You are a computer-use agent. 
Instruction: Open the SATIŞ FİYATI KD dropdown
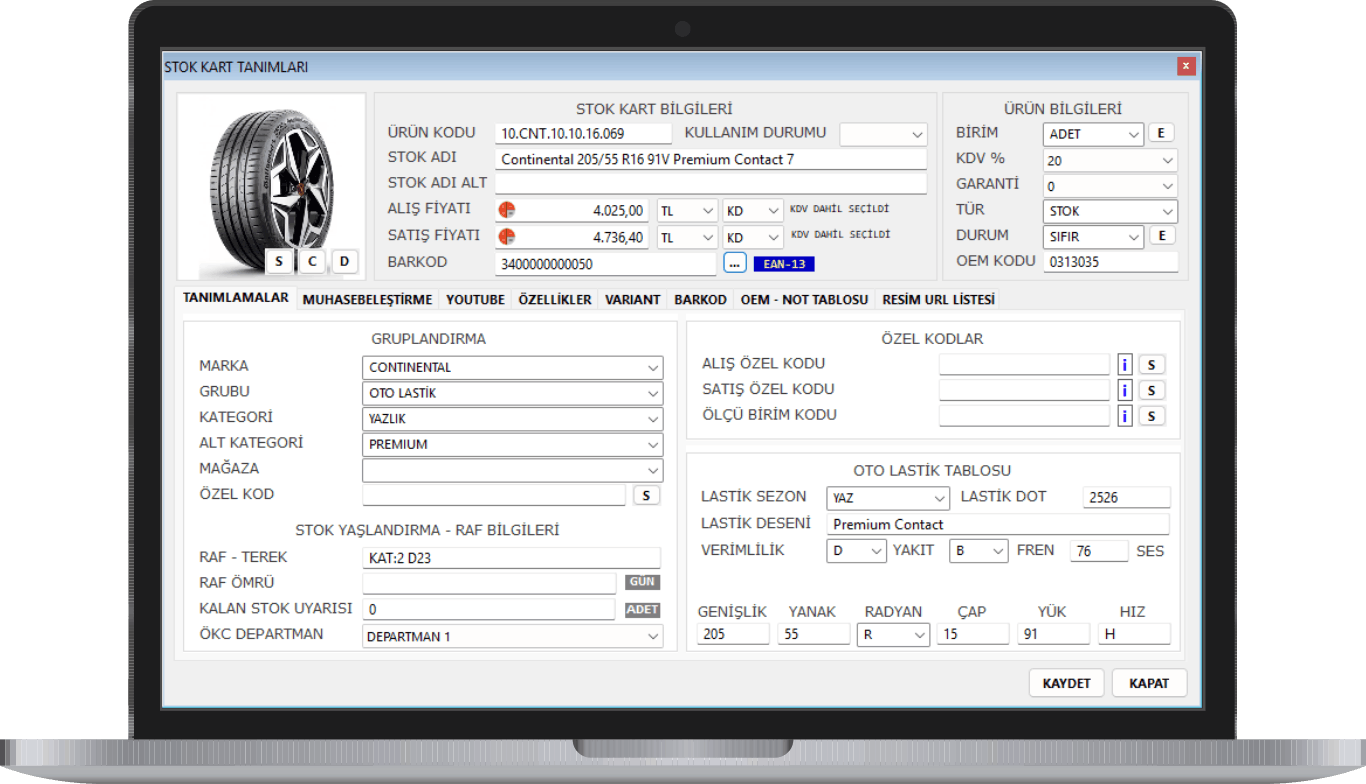pyautogui.click(x=752, y=238)
